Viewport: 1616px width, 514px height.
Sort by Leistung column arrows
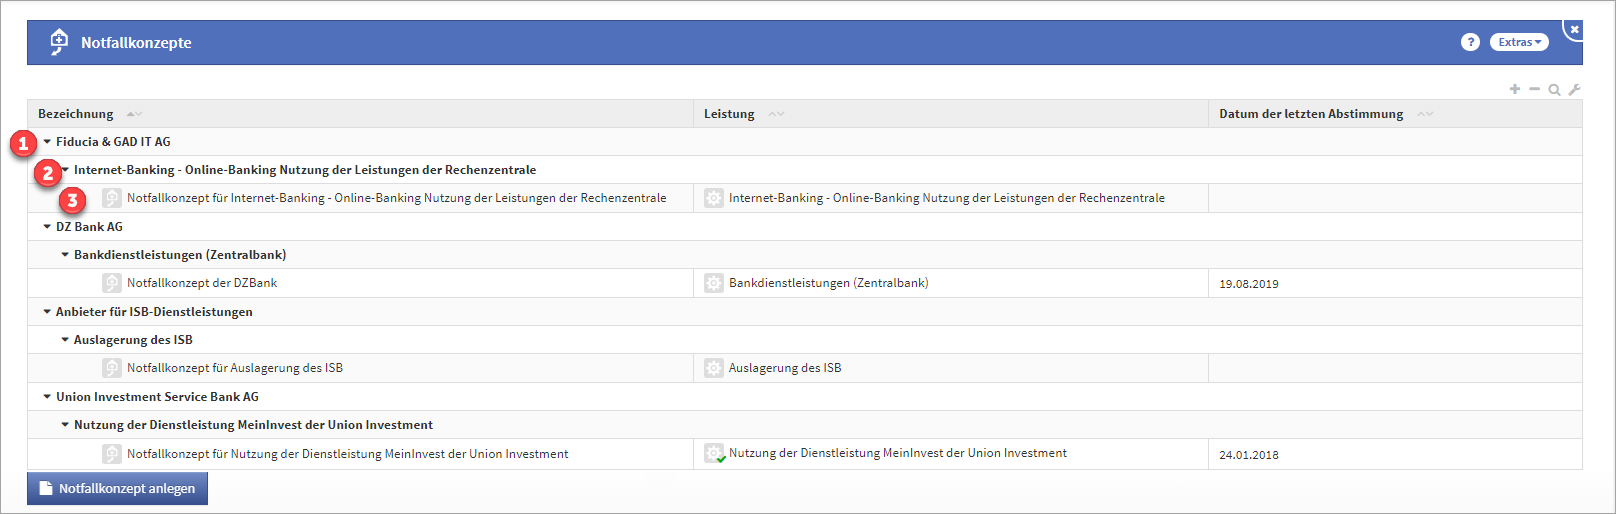[x=776, y=114]
